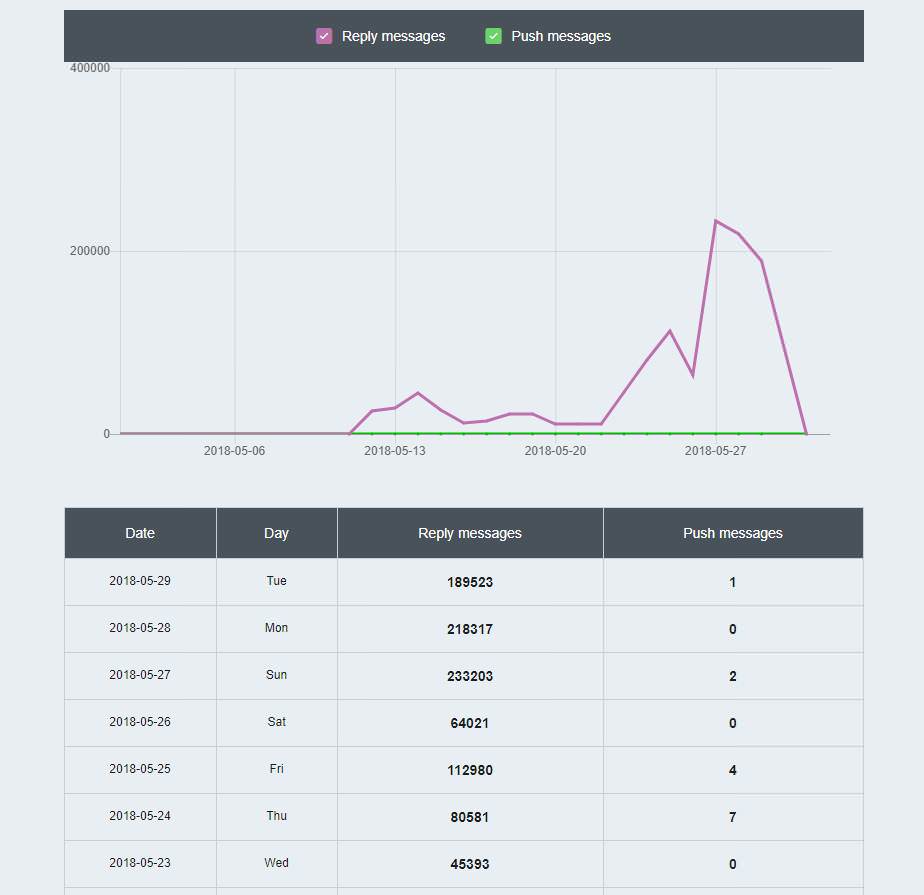Select the Wed day cell
The image size is (924, 895).
(276, 863)
